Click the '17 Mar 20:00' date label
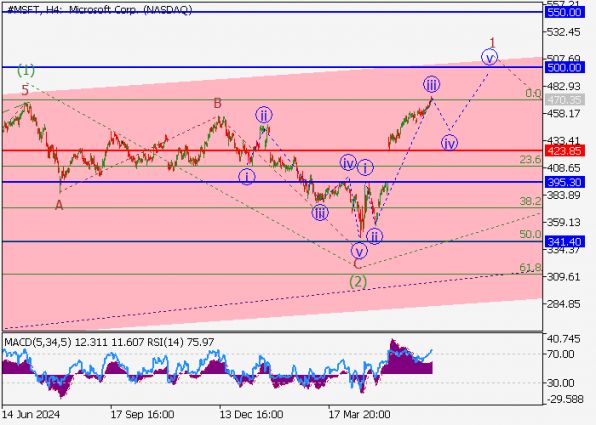 pyautogui.click(x=359, y=414)
